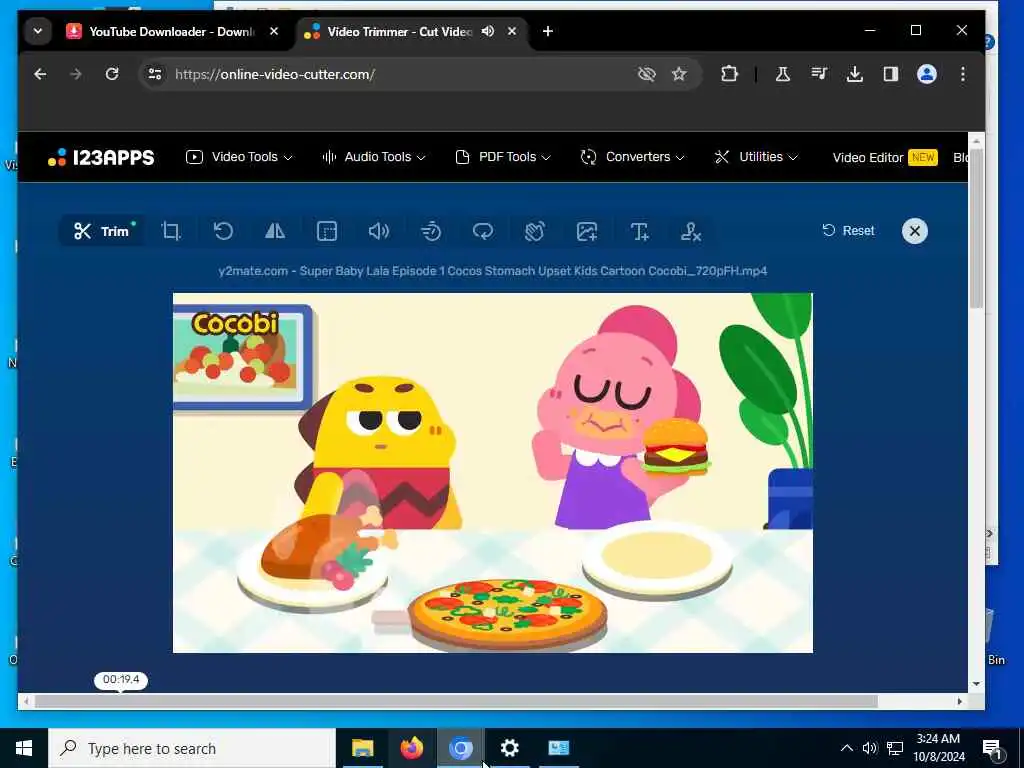View site information icon
The width and height of the screenshot is (1024, 768).
[x=155, y=74]
